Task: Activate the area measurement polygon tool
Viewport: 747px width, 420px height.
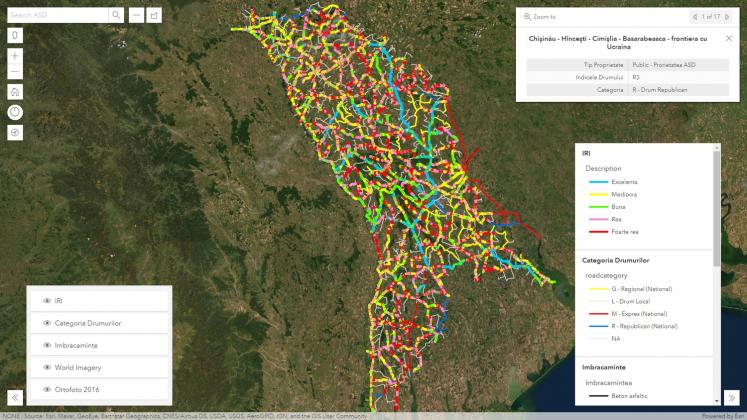Action: pyautogui.click(x=154, y=15)
